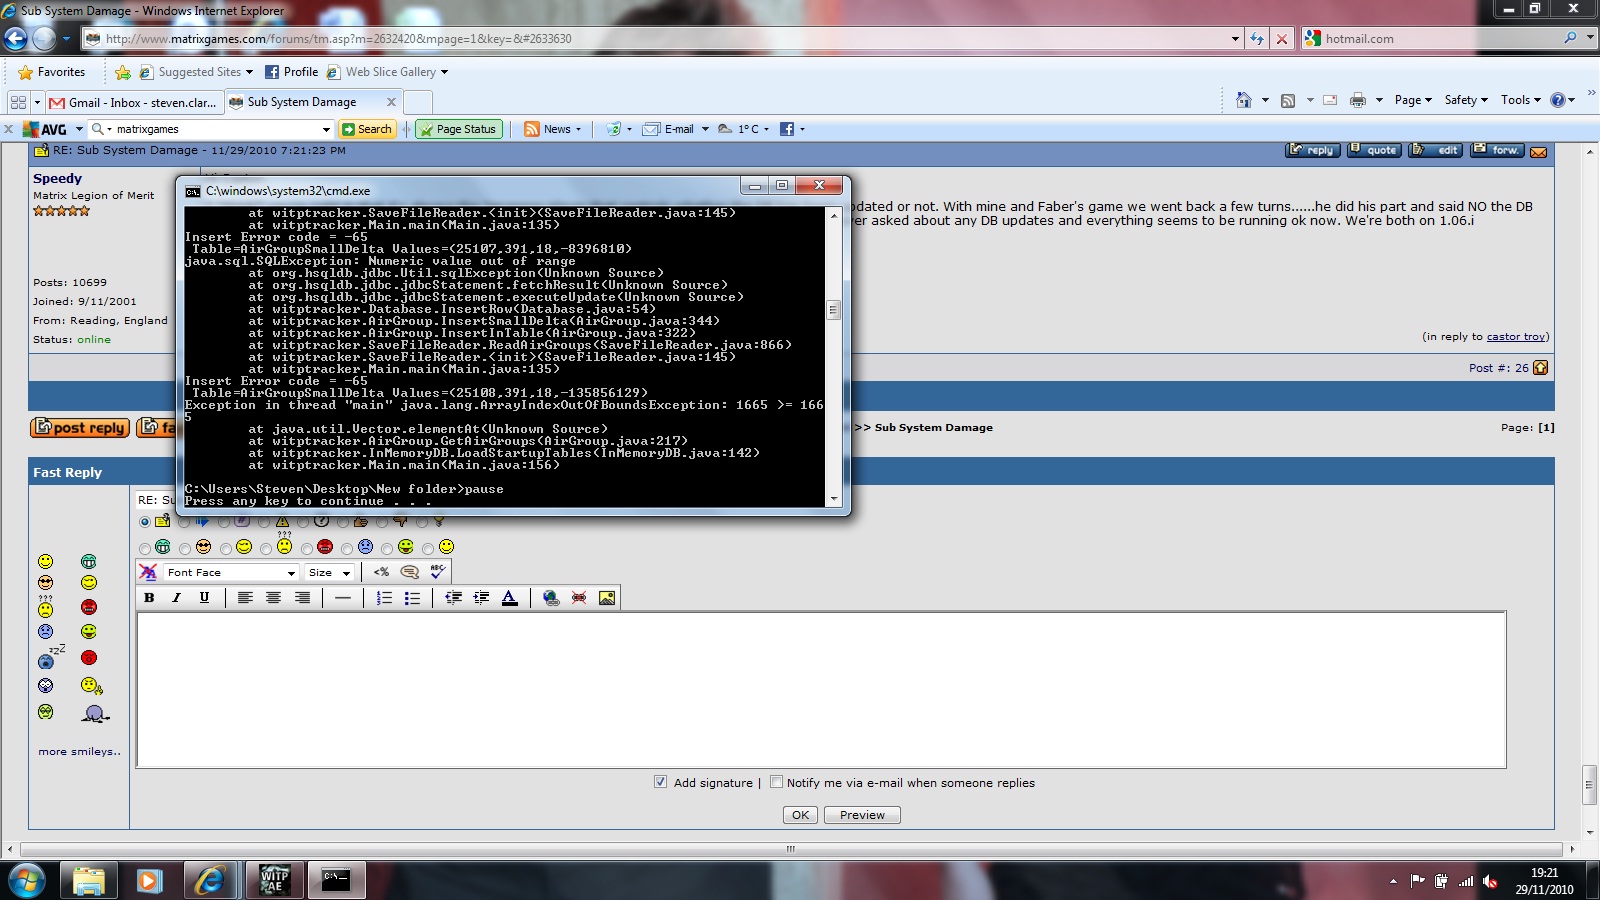
Task: Go to the IE home page
Action: click(x=1243, y=100)
